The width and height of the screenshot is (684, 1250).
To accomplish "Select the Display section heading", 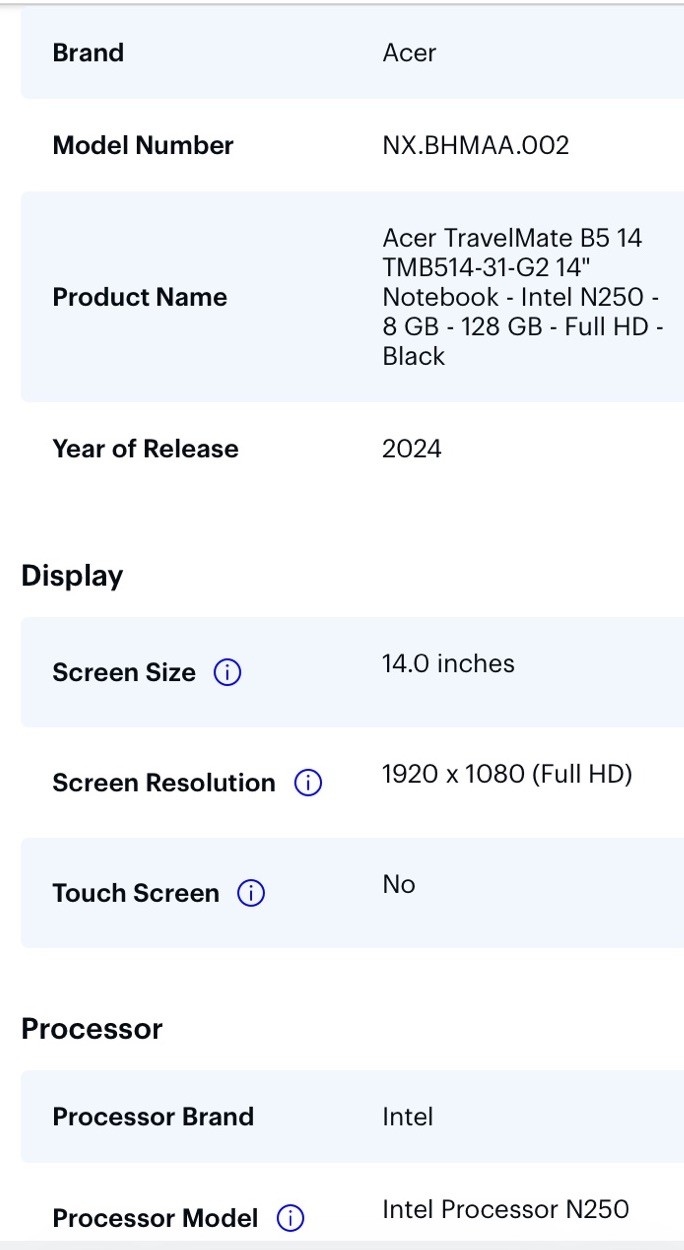I will pos(72,576).
